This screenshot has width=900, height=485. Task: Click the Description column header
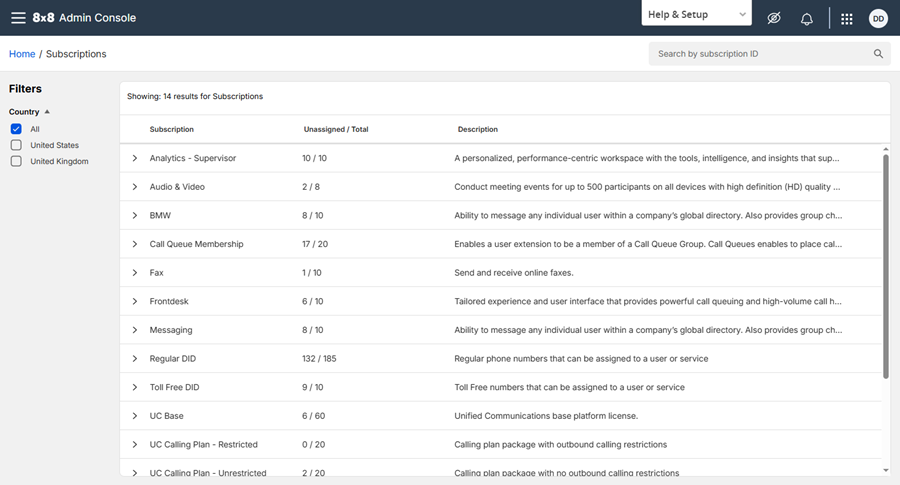click(x=478, y=129)
